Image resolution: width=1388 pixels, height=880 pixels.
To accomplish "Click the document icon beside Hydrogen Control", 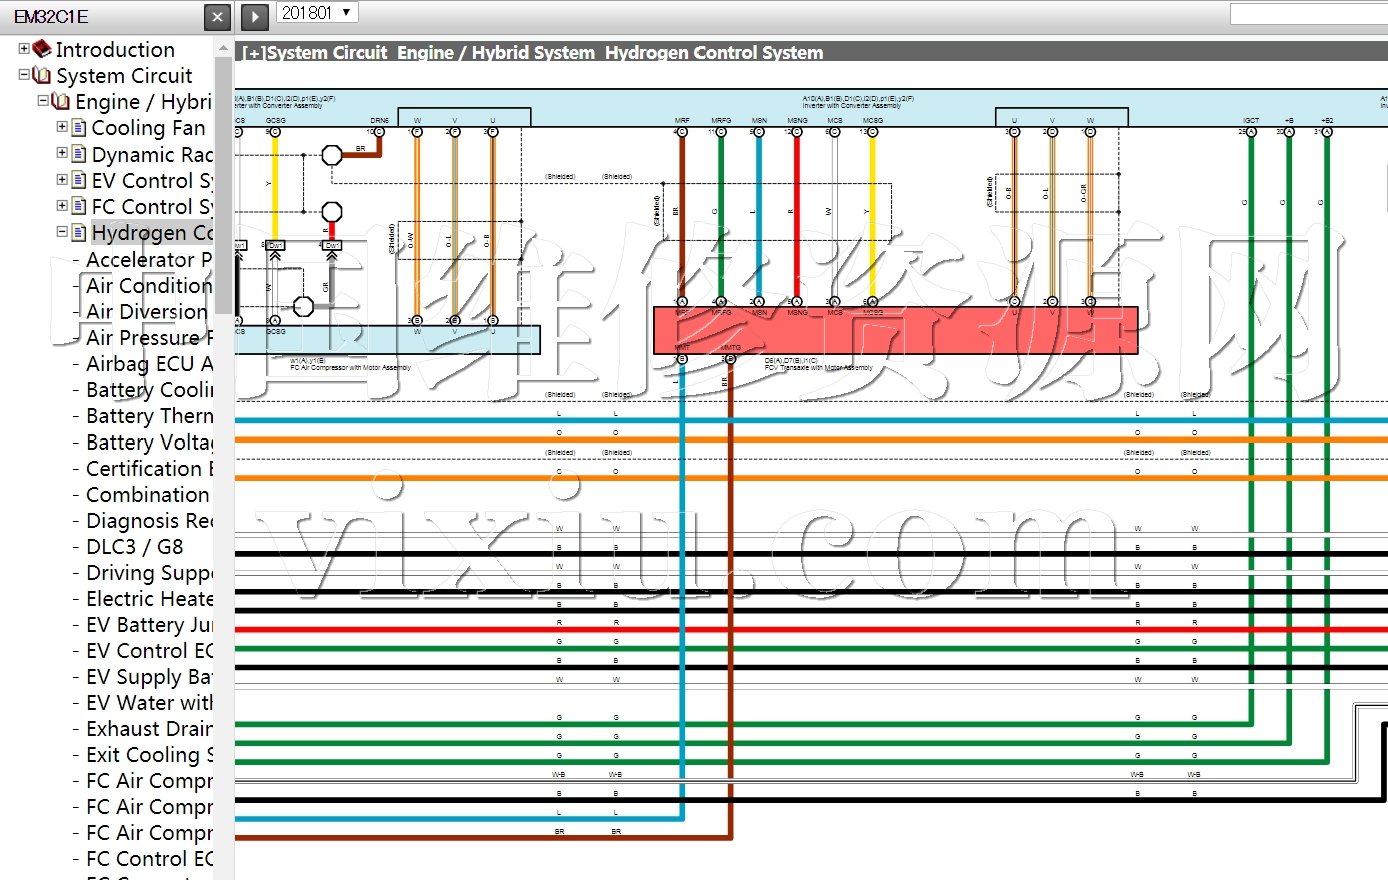I will (79, 232).
